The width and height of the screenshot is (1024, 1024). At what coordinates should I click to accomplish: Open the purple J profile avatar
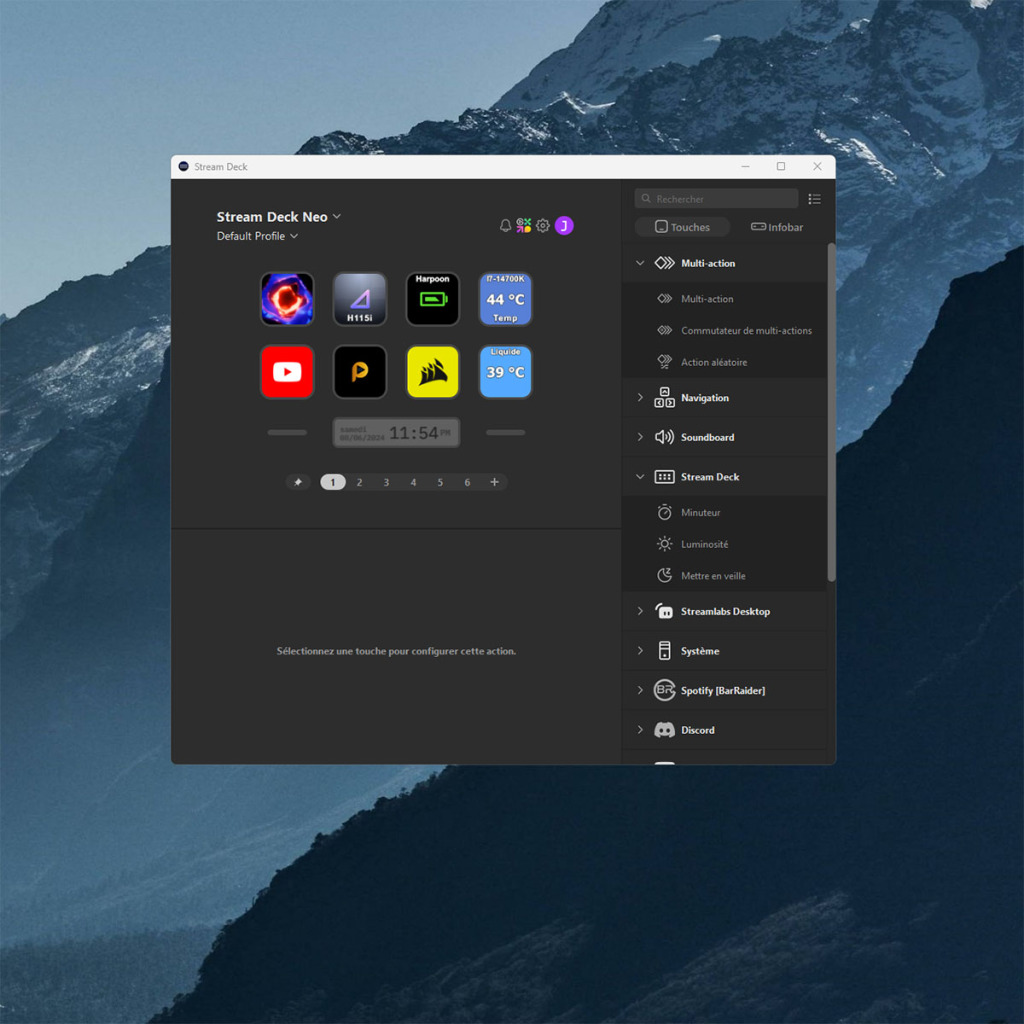[x=564, y=226]
